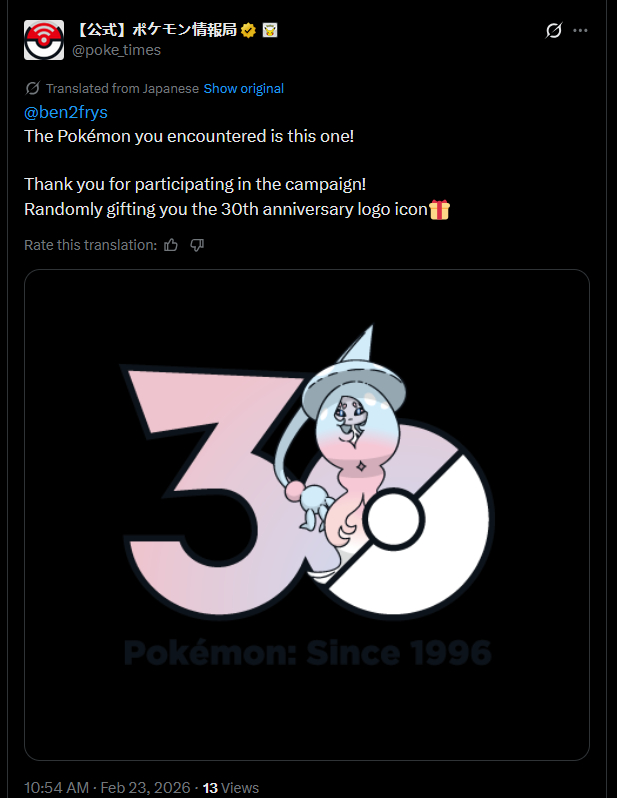Rate the translation with thumbs up

pyautogui.click(x=171, y=245)
